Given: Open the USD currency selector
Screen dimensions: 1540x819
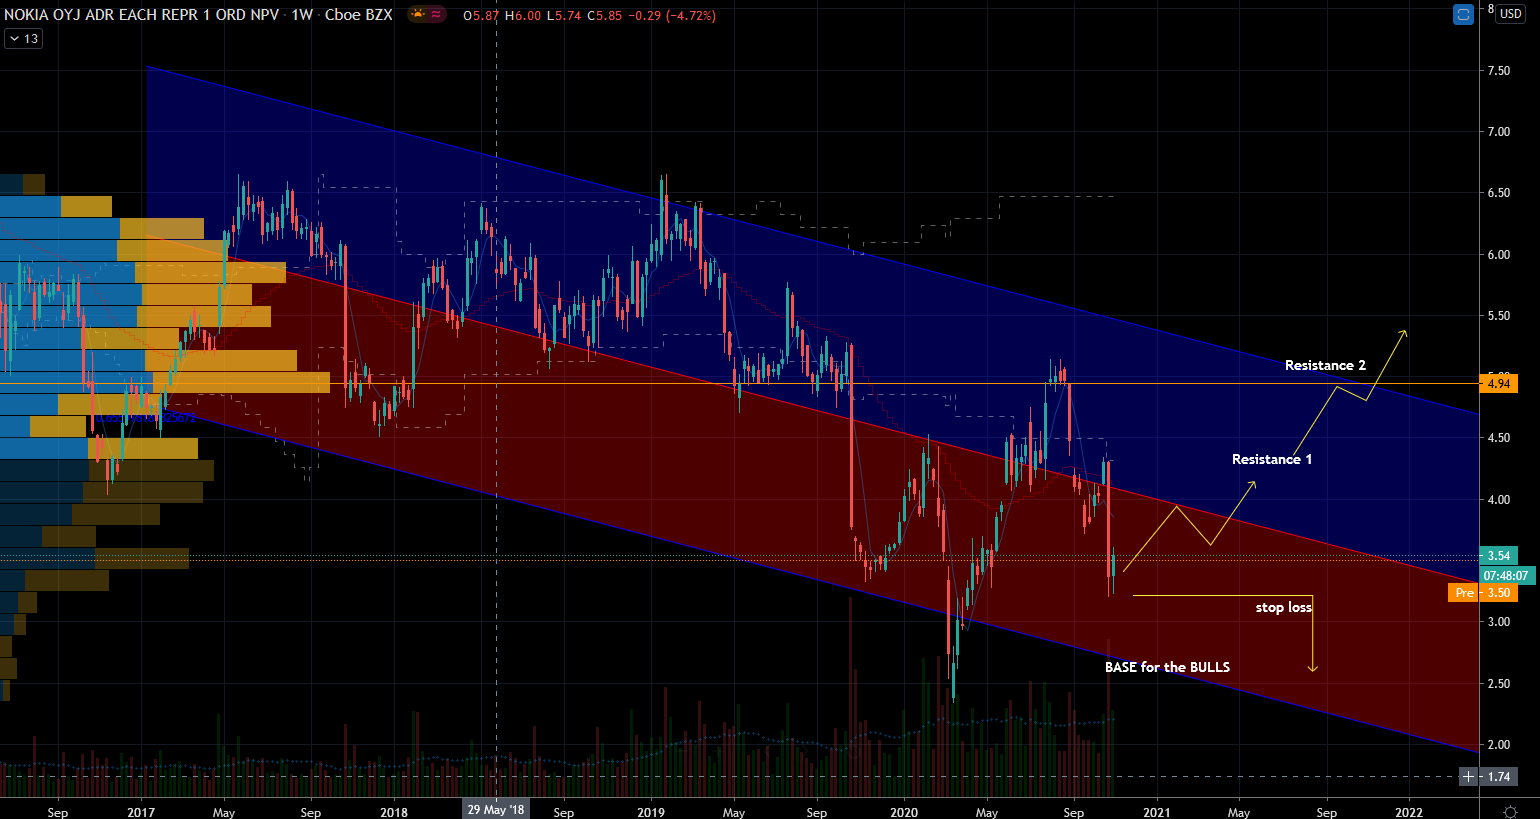Looking at the screenshot, I should point(1510,14).
